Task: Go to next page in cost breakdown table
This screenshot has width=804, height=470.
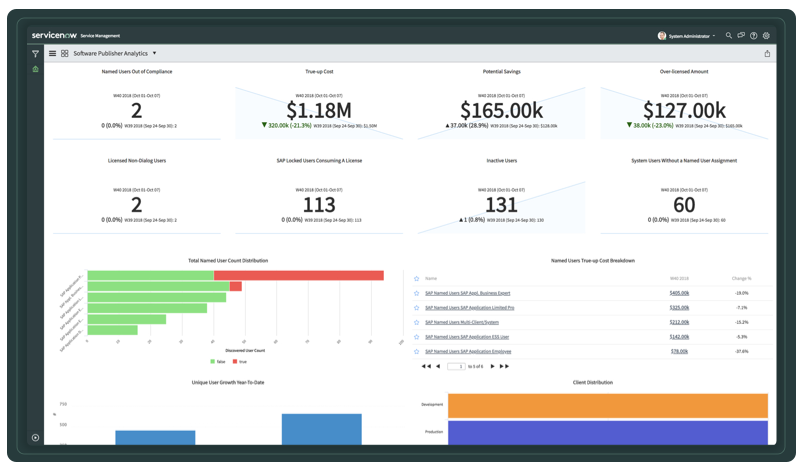Action: (x=492, y=367)
